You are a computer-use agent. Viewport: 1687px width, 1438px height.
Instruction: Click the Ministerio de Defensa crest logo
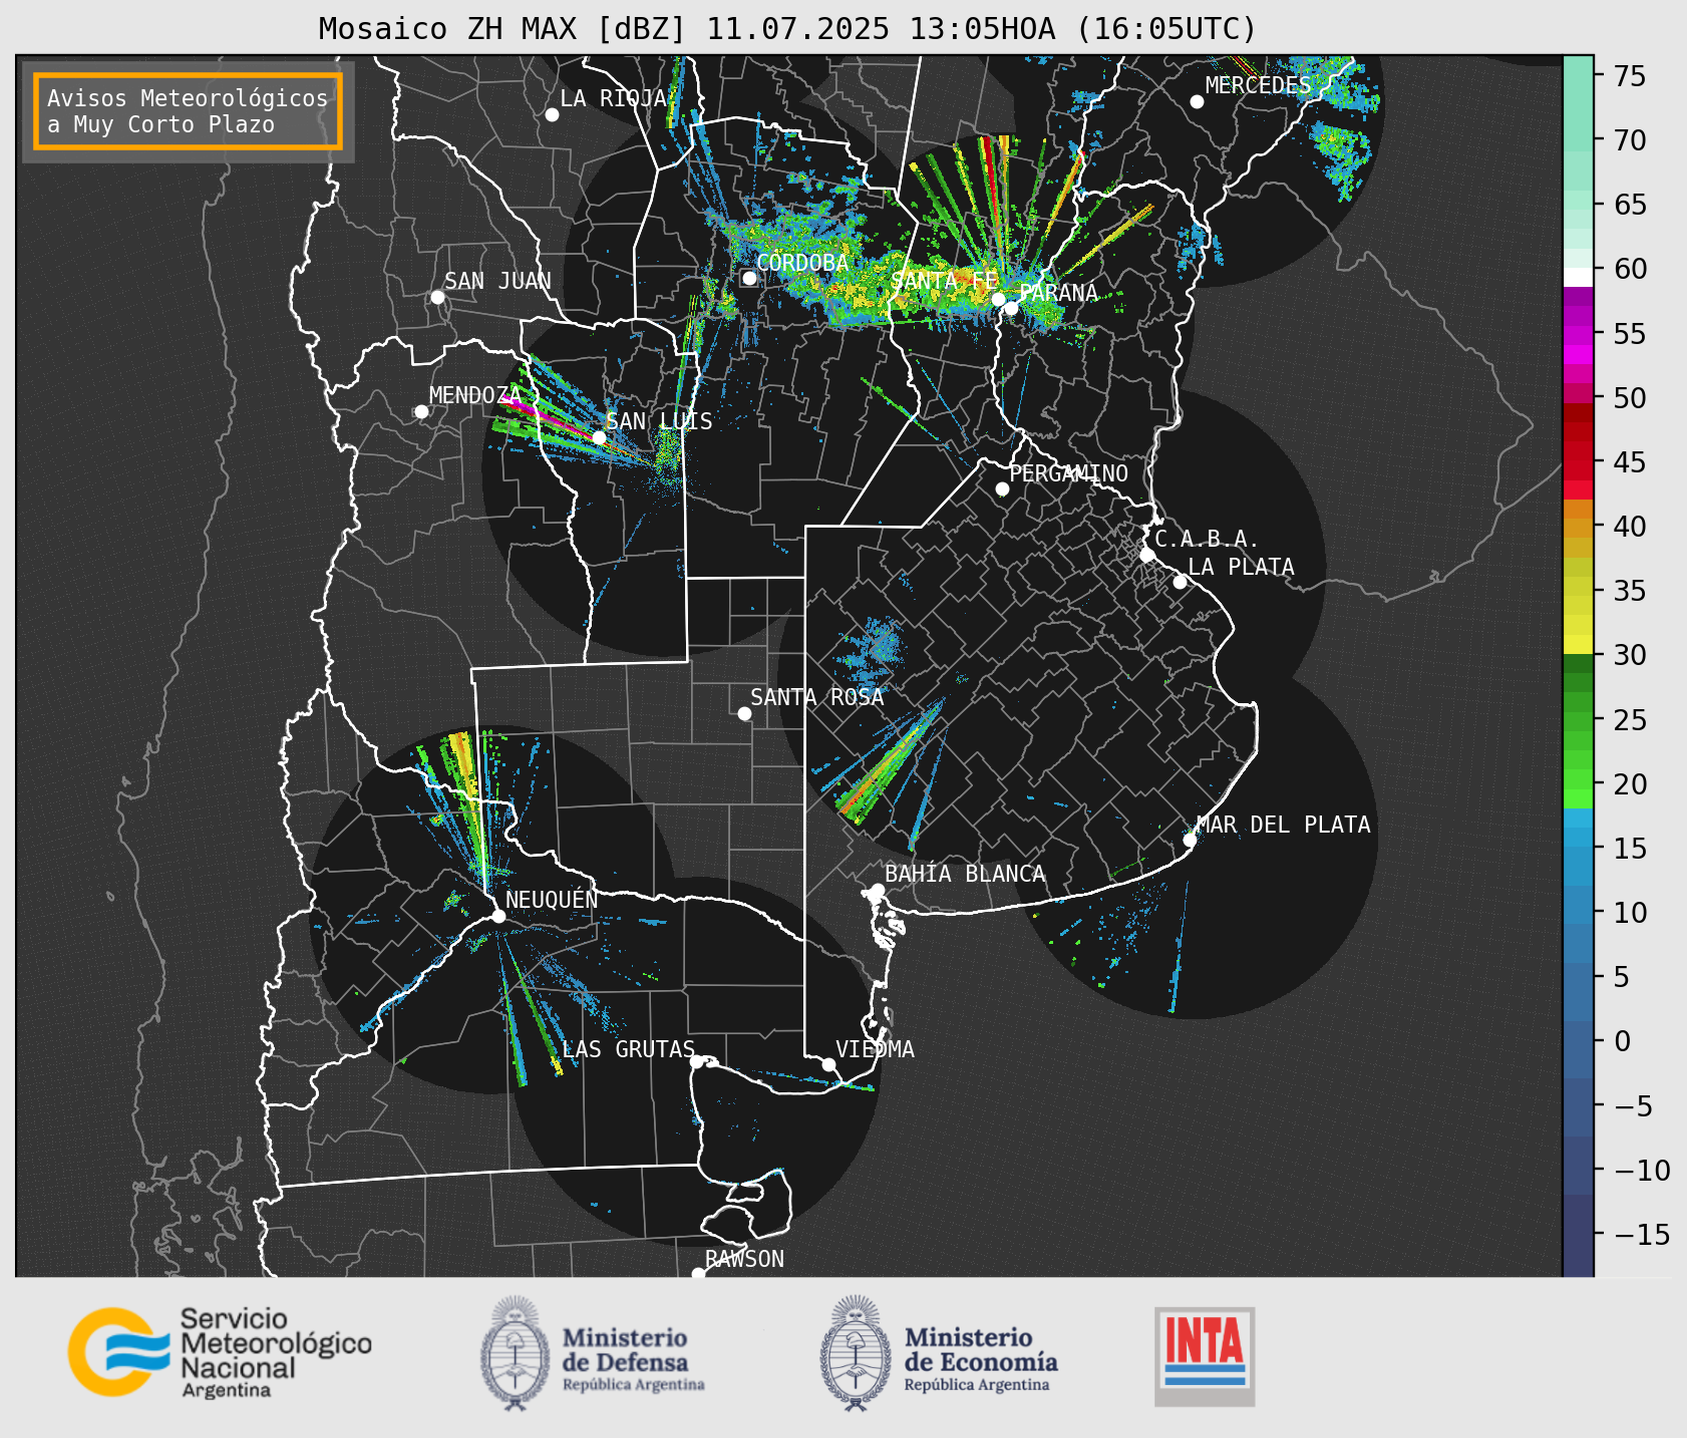[x=515, y=1353]
